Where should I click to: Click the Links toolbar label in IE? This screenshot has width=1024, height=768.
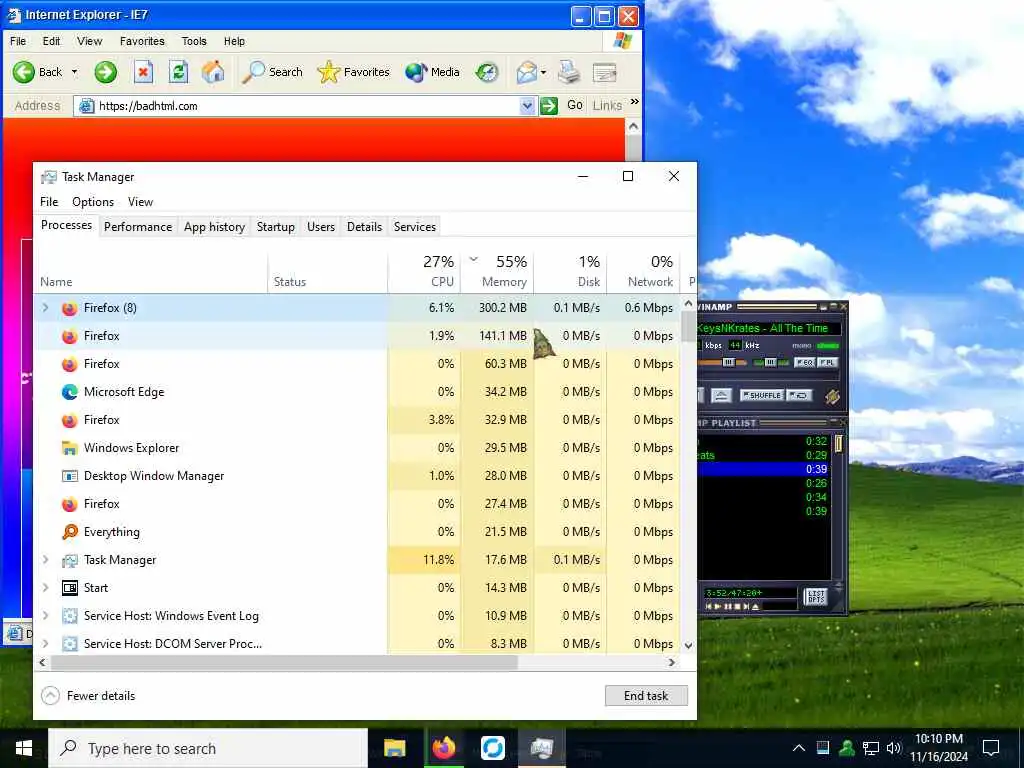(x=607, y=105)
